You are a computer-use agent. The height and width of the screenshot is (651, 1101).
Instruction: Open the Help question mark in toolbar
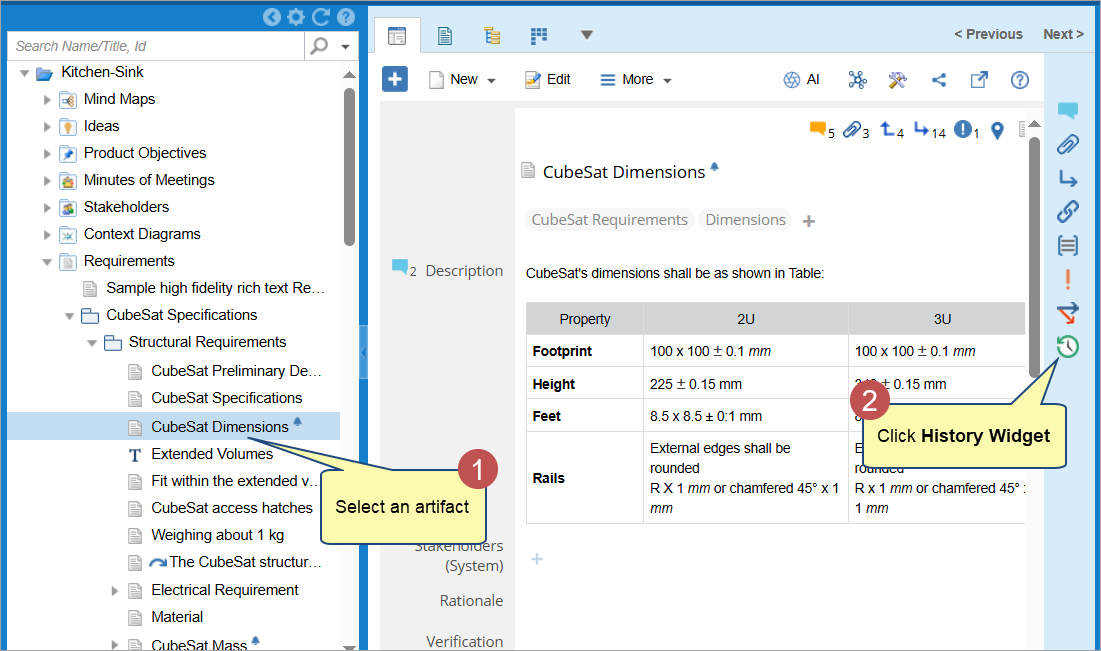[x=1019, y=80]
